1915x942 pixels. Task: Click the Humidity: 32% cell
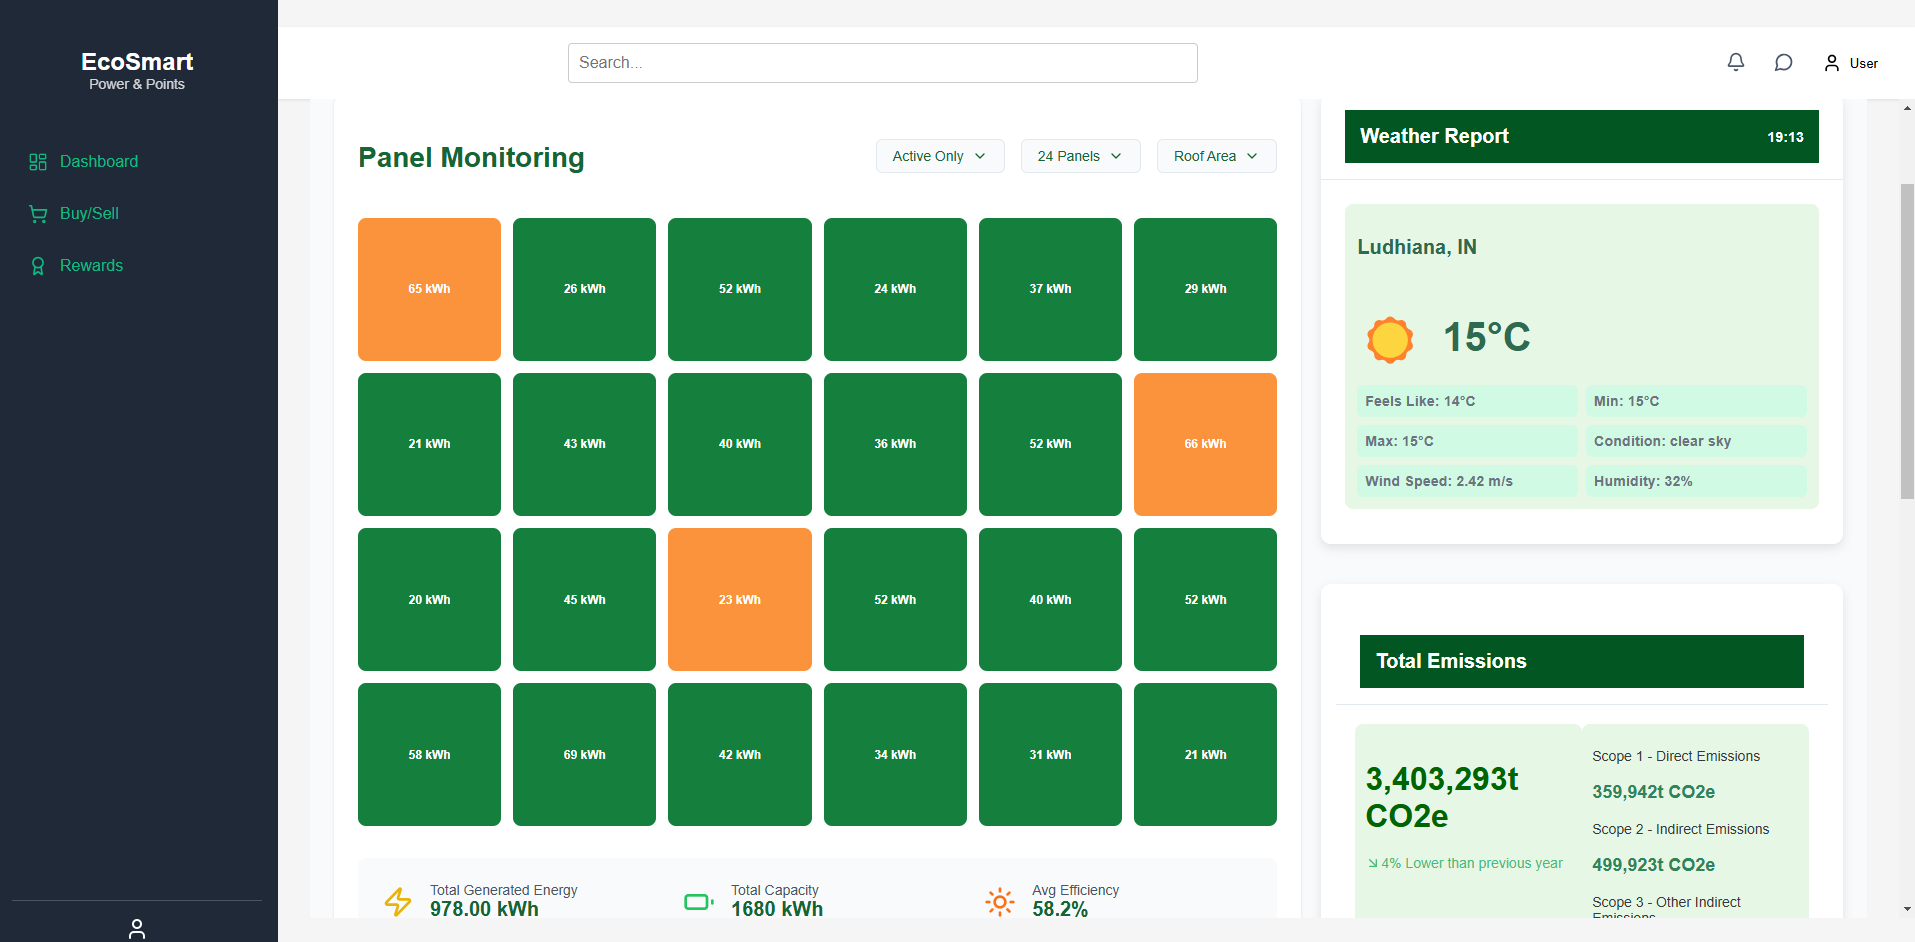point(1696,481)
